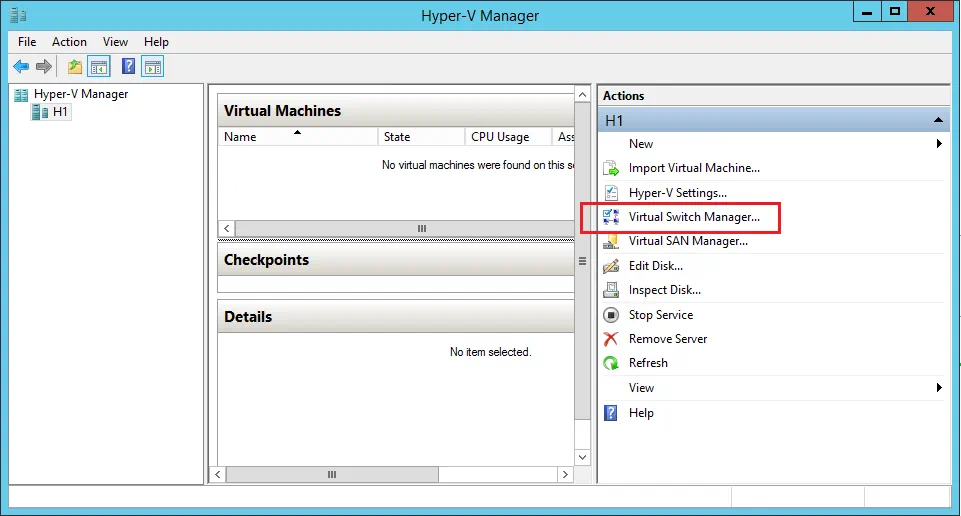This screenshot has height=516, width=961.
Task: Open the File menu
Action: (x=27, y=42)
